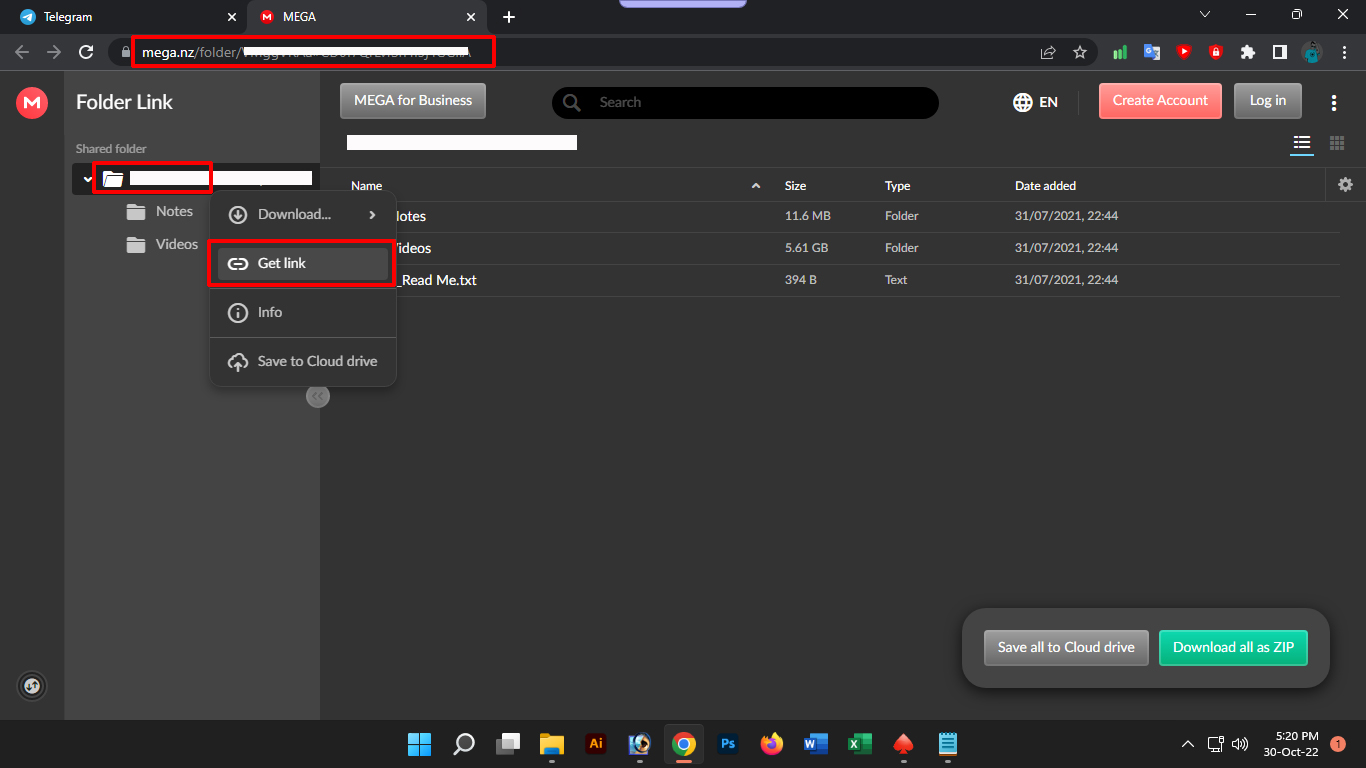Click the Log in button
This screenshot has height=768, width=1366.
coord(1268,101)
